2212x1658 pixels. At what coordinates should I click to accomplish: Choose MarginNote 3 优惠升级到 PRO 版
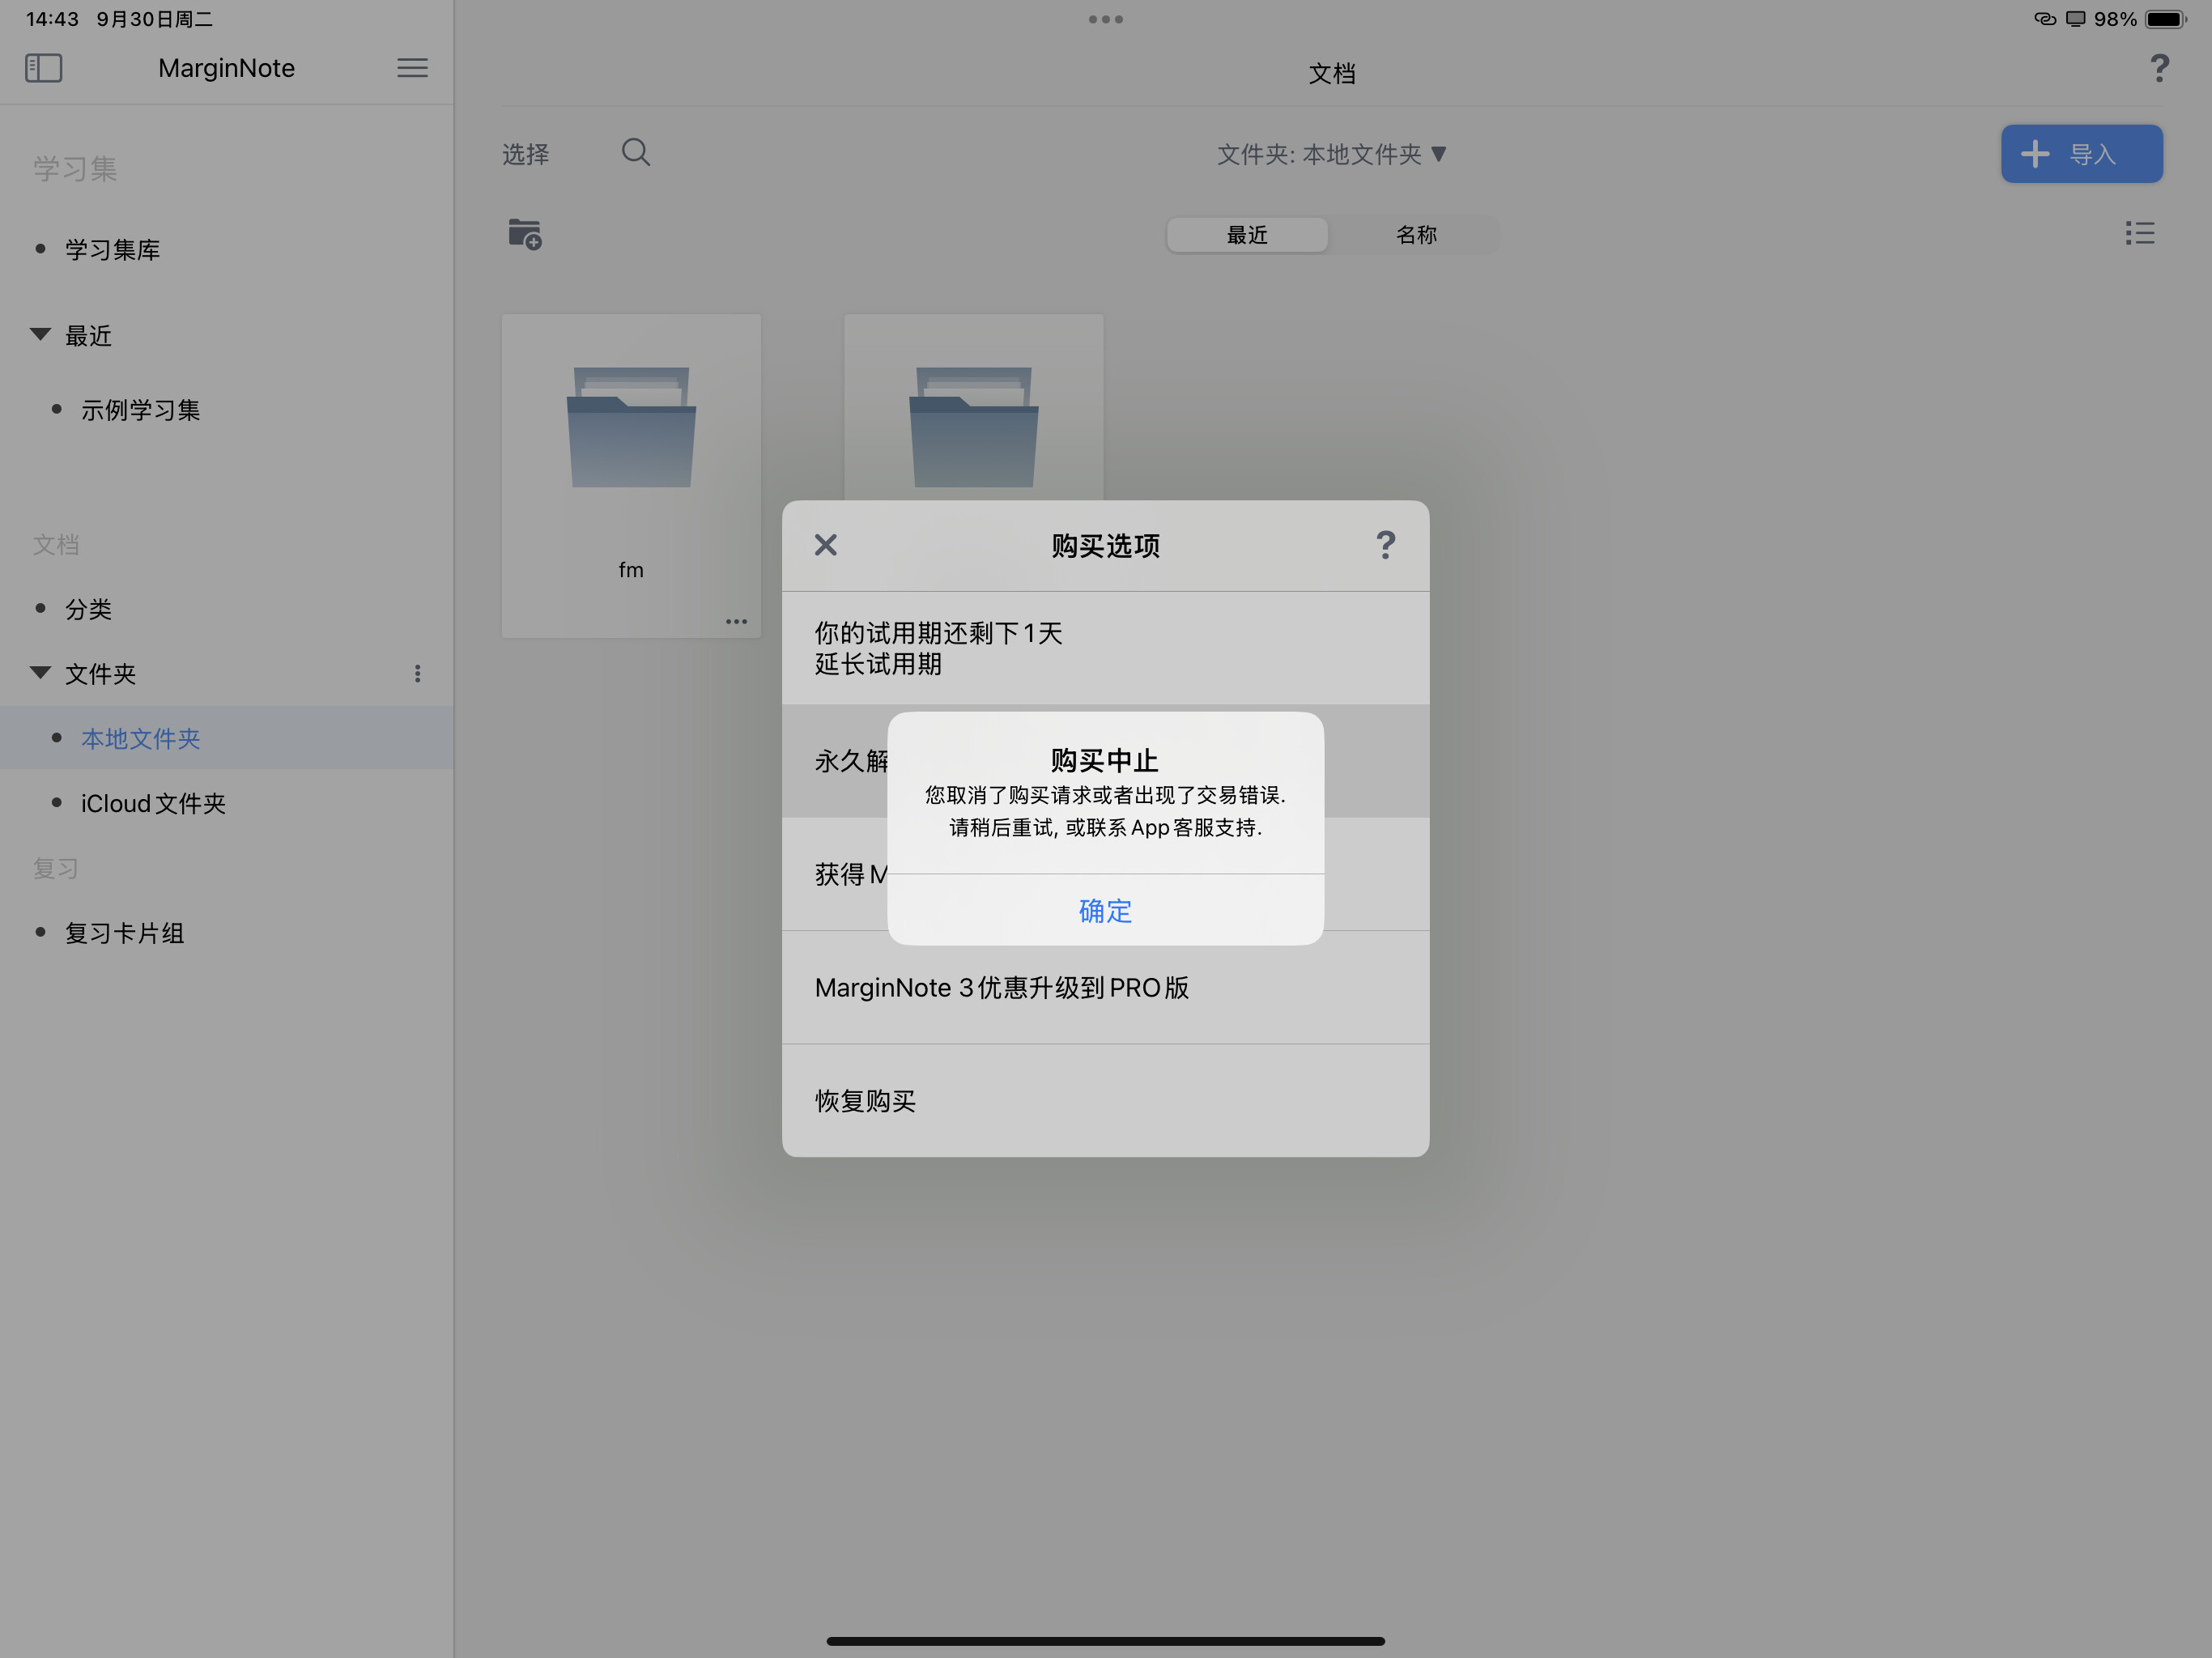(1106, 988)
